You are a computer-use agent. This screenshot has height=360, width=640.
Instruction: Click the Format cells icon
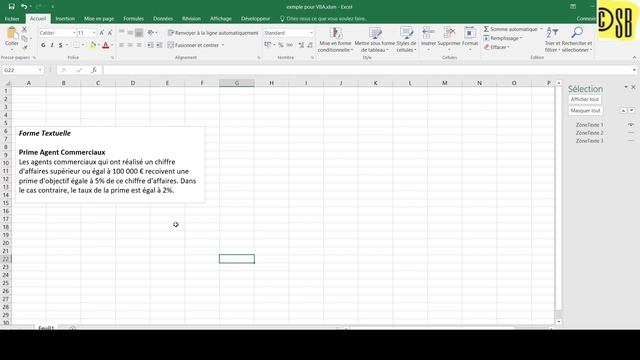pos(470,32)
